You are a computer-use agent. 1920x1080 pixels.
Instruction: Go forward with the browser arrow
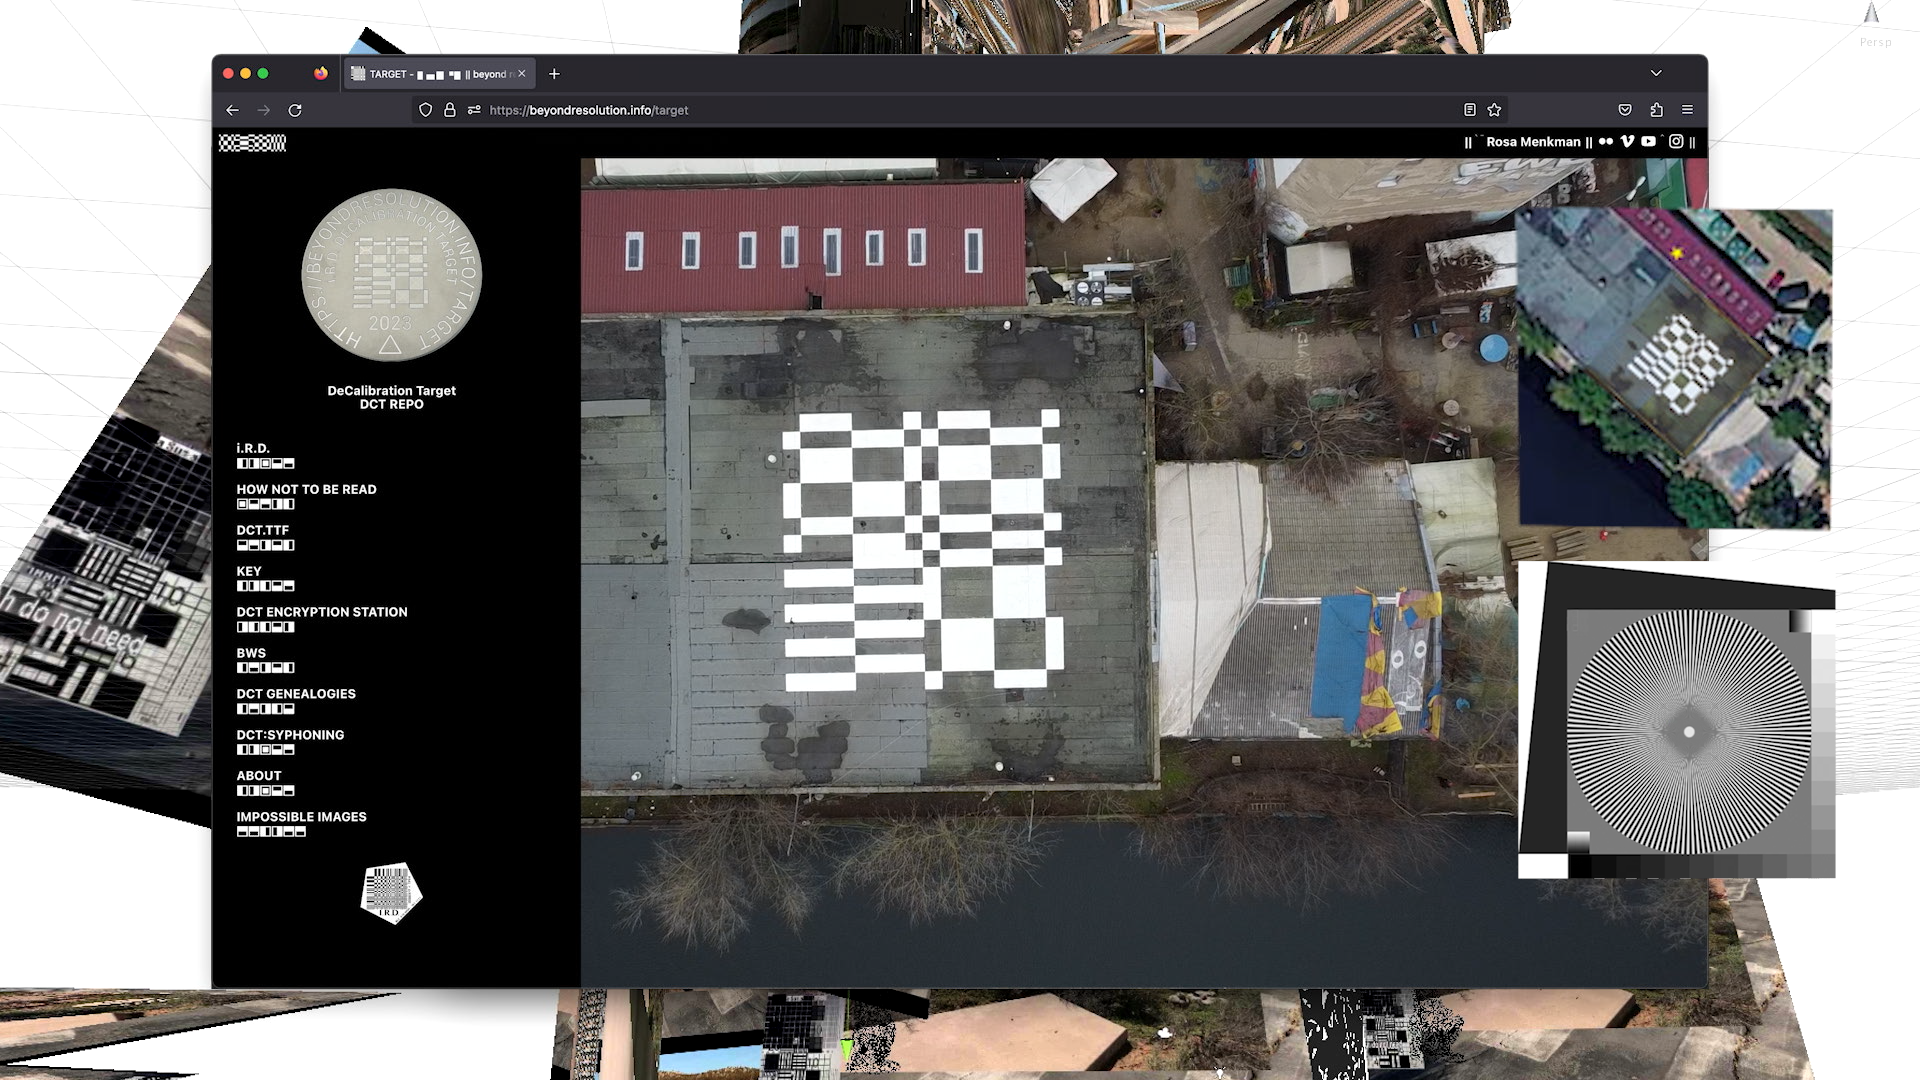point(264,110)
